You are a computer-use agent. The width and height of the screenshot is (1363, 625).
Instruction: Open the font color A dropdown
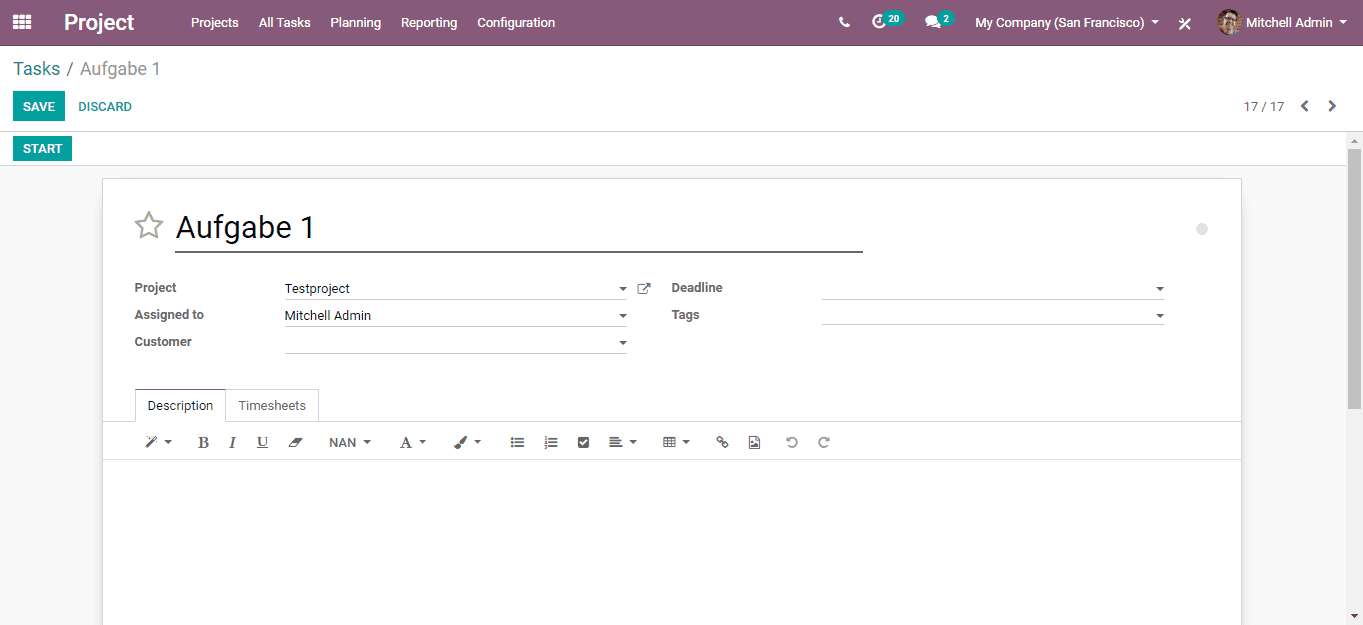click(413, 442)
